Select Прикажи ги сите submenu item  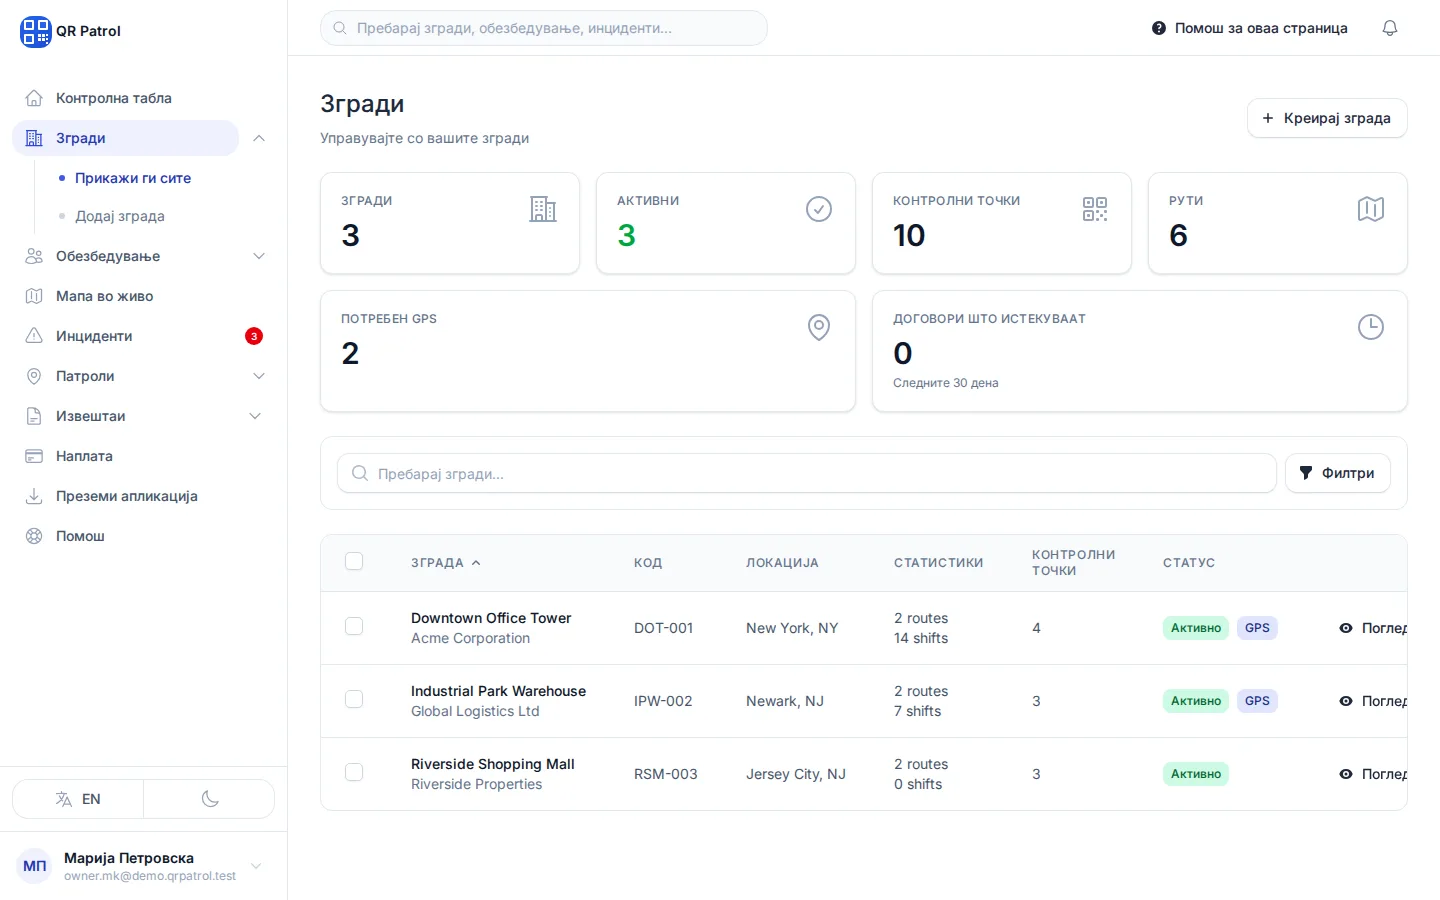[x=133, y=178]
